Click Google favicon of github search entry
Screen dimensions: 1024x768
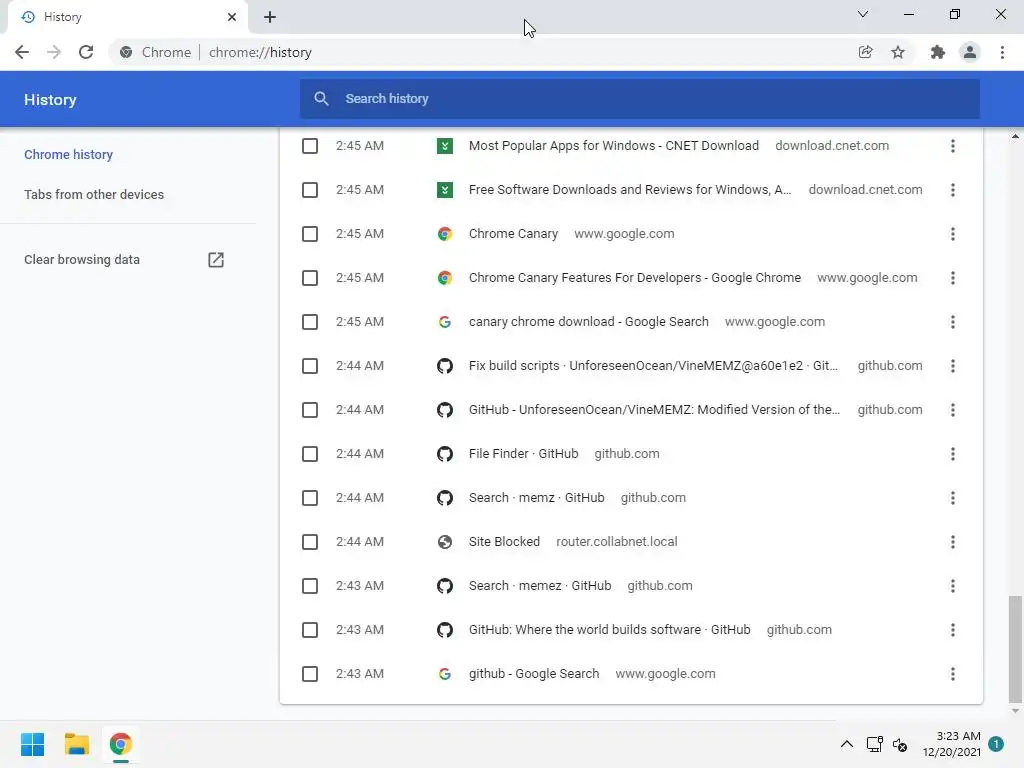pyautogui.click(x=445, y=674)
